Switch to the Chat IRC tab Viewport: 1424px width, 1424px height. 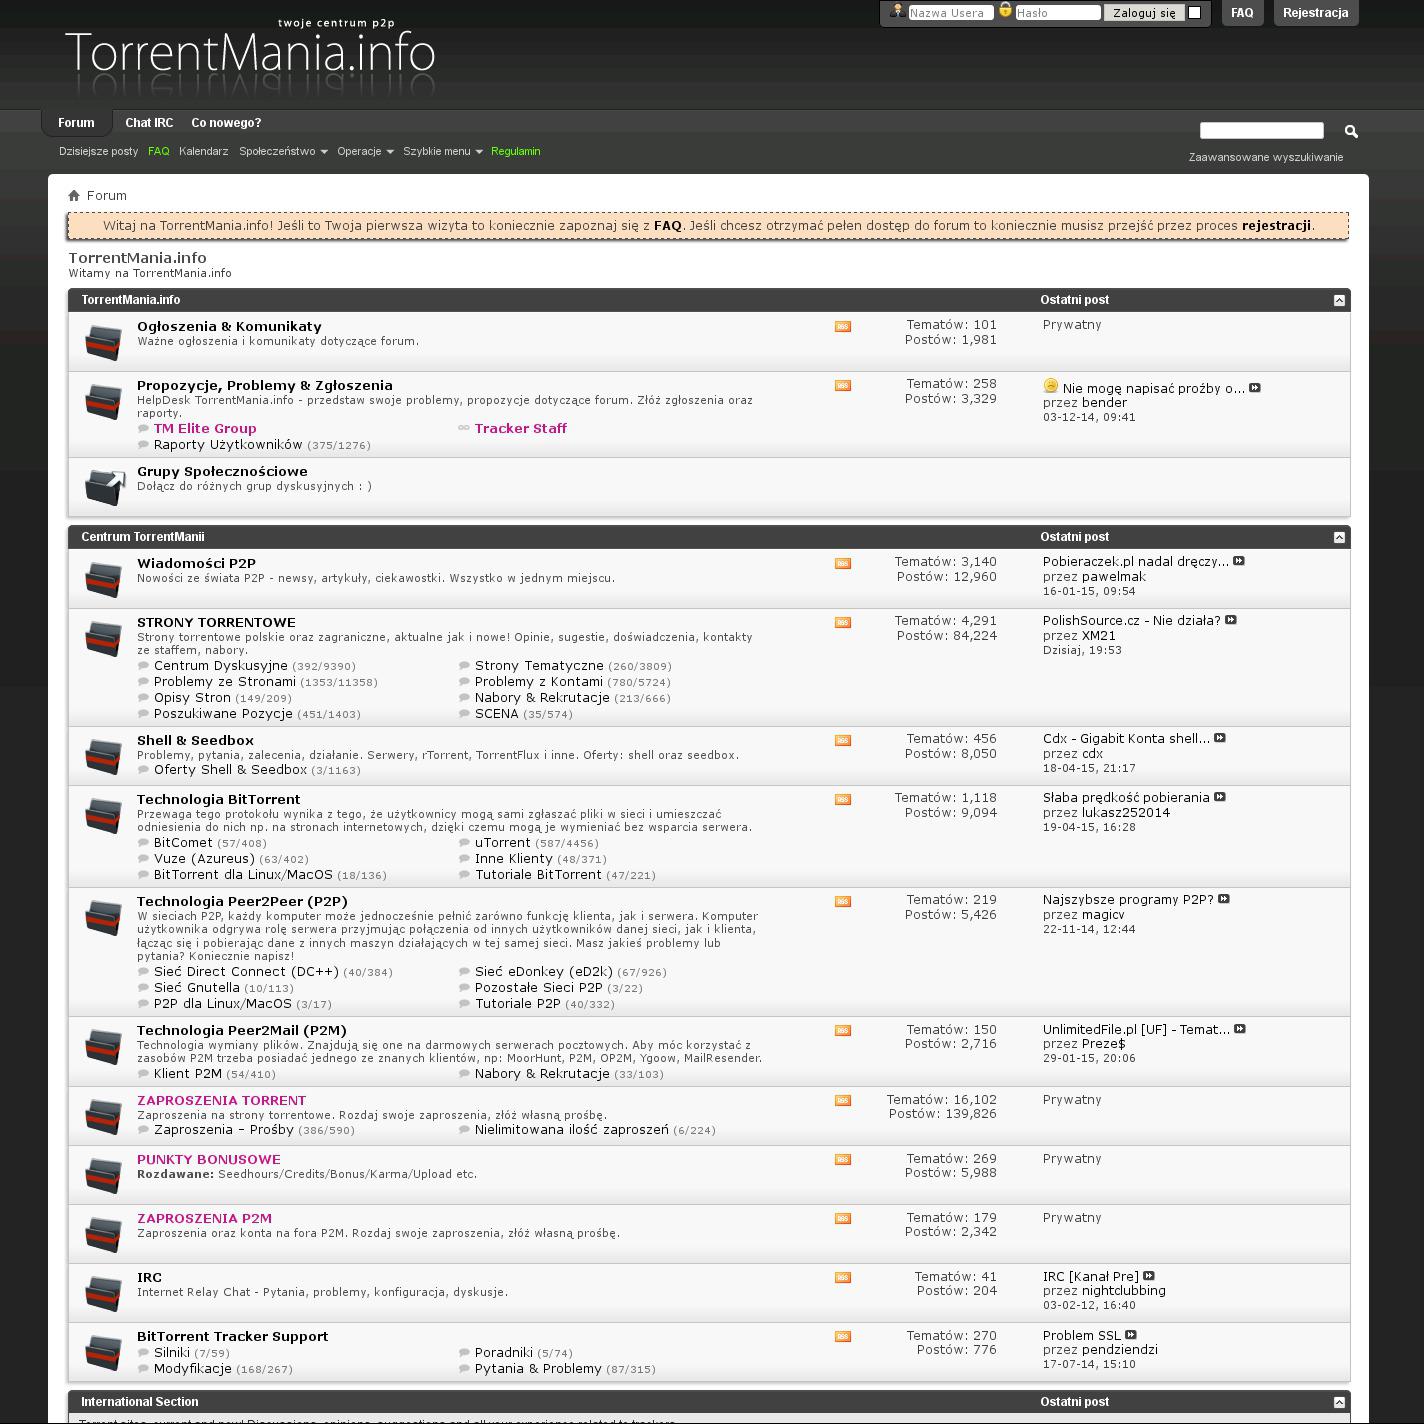[149, 123]
